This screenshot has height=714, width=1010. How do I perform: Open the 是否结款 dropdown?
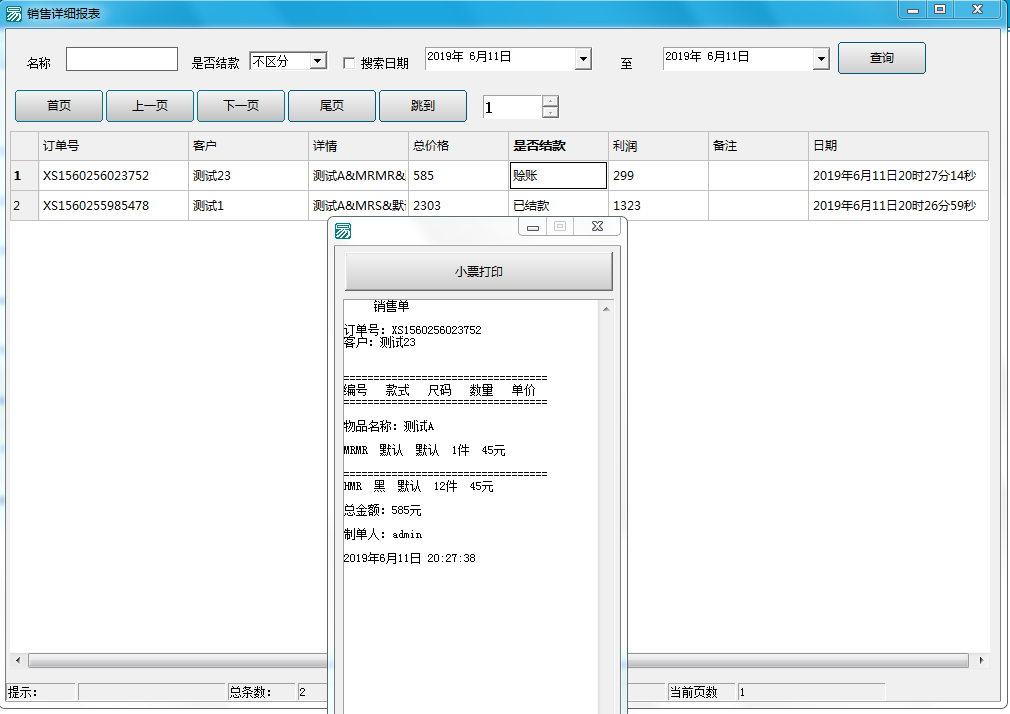tap(317, 61)
